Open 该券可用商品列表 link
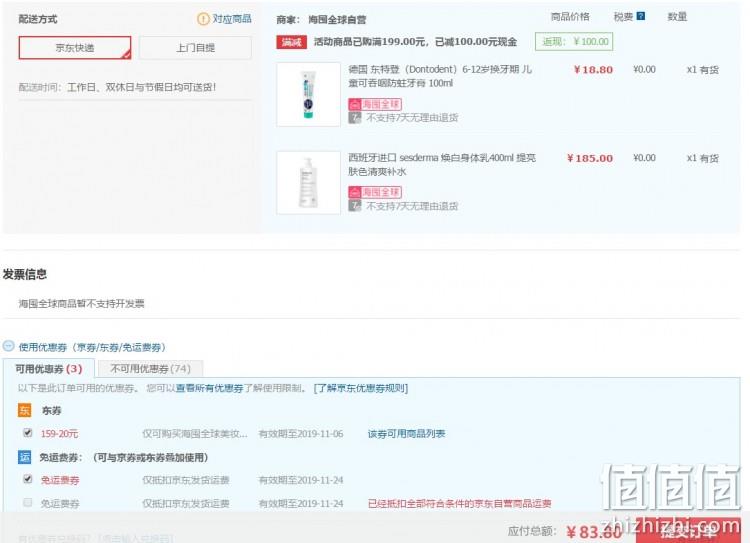The width and height of the screenshot is (750, 543). pyautogui.click(x=406, y=434)
